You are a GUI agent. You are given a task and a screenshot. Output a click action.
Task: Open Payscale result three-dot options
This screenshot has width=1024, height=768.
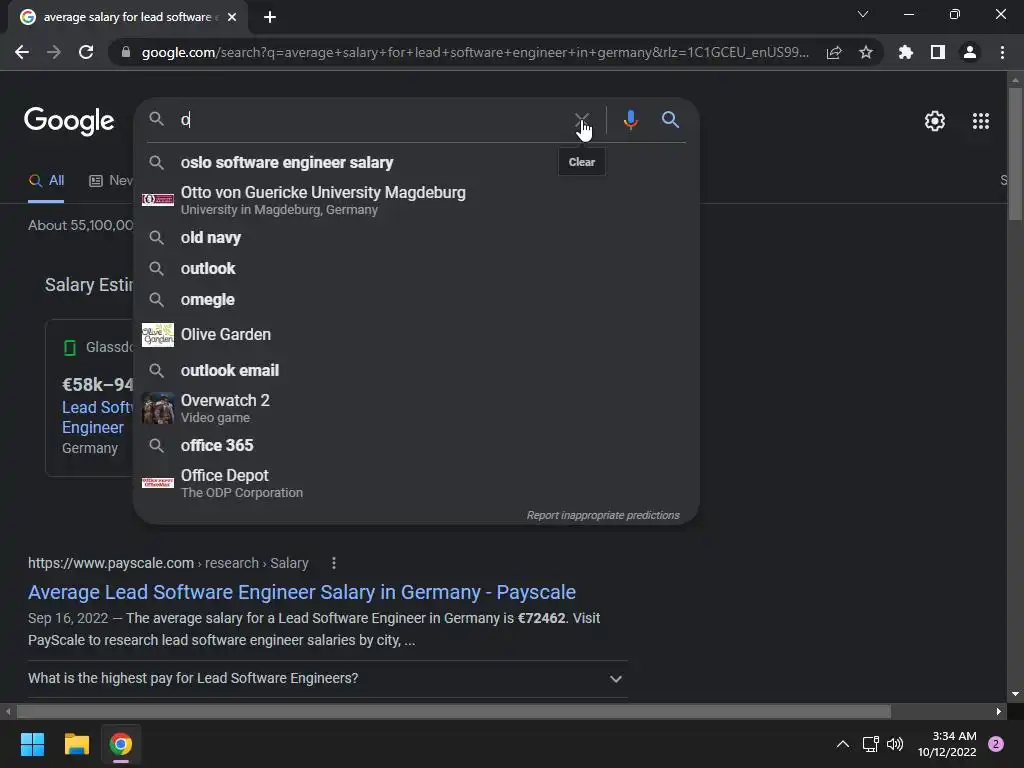334,563
